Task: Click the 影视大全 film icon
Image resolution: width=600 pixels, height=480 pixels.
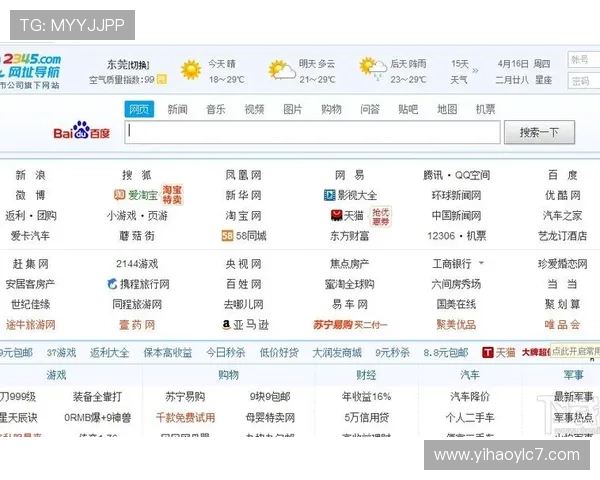Action: pos(329,195)
